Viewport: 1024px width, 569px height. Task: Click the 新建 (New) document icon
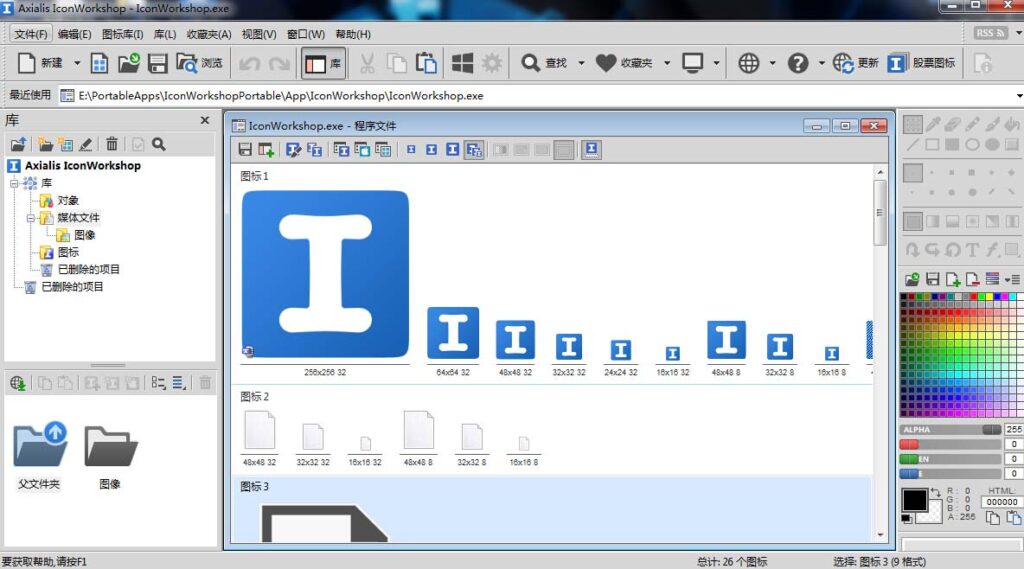point(27,63)
